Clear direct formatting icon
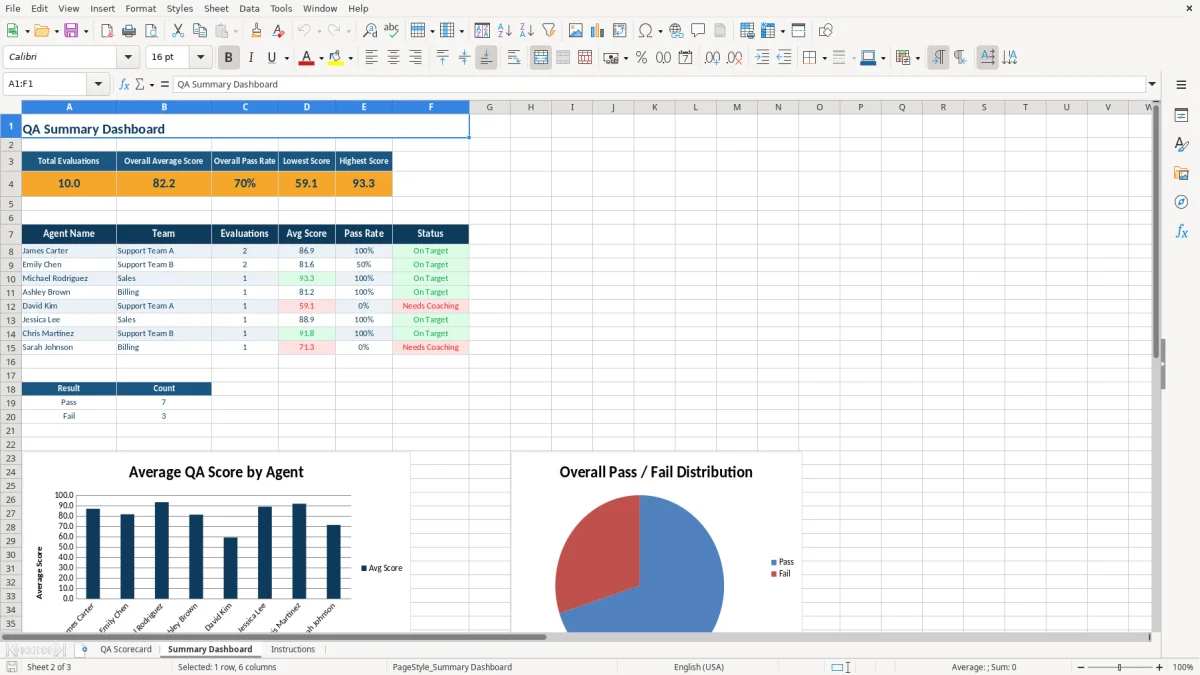 tap(279, 31)
